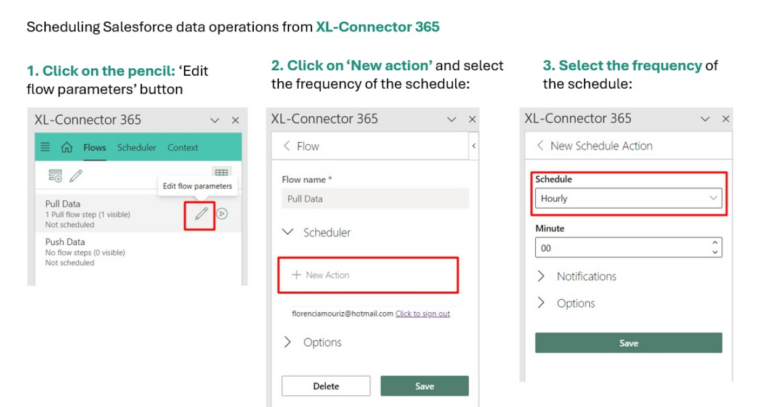Collapse the Scheduler section
Viewport: 768px width, 407px height.
tap(288, 232)
